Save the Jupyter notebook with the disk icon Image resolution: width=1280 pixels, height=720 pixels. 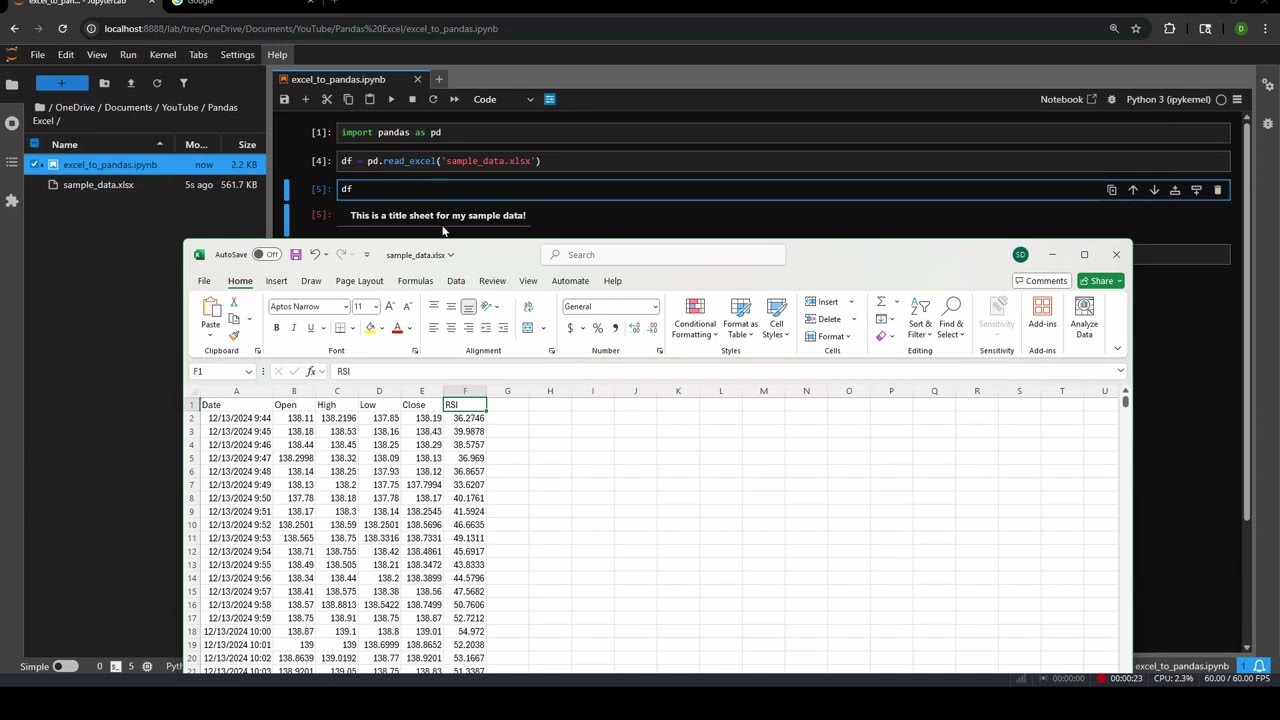click(284, 99)
